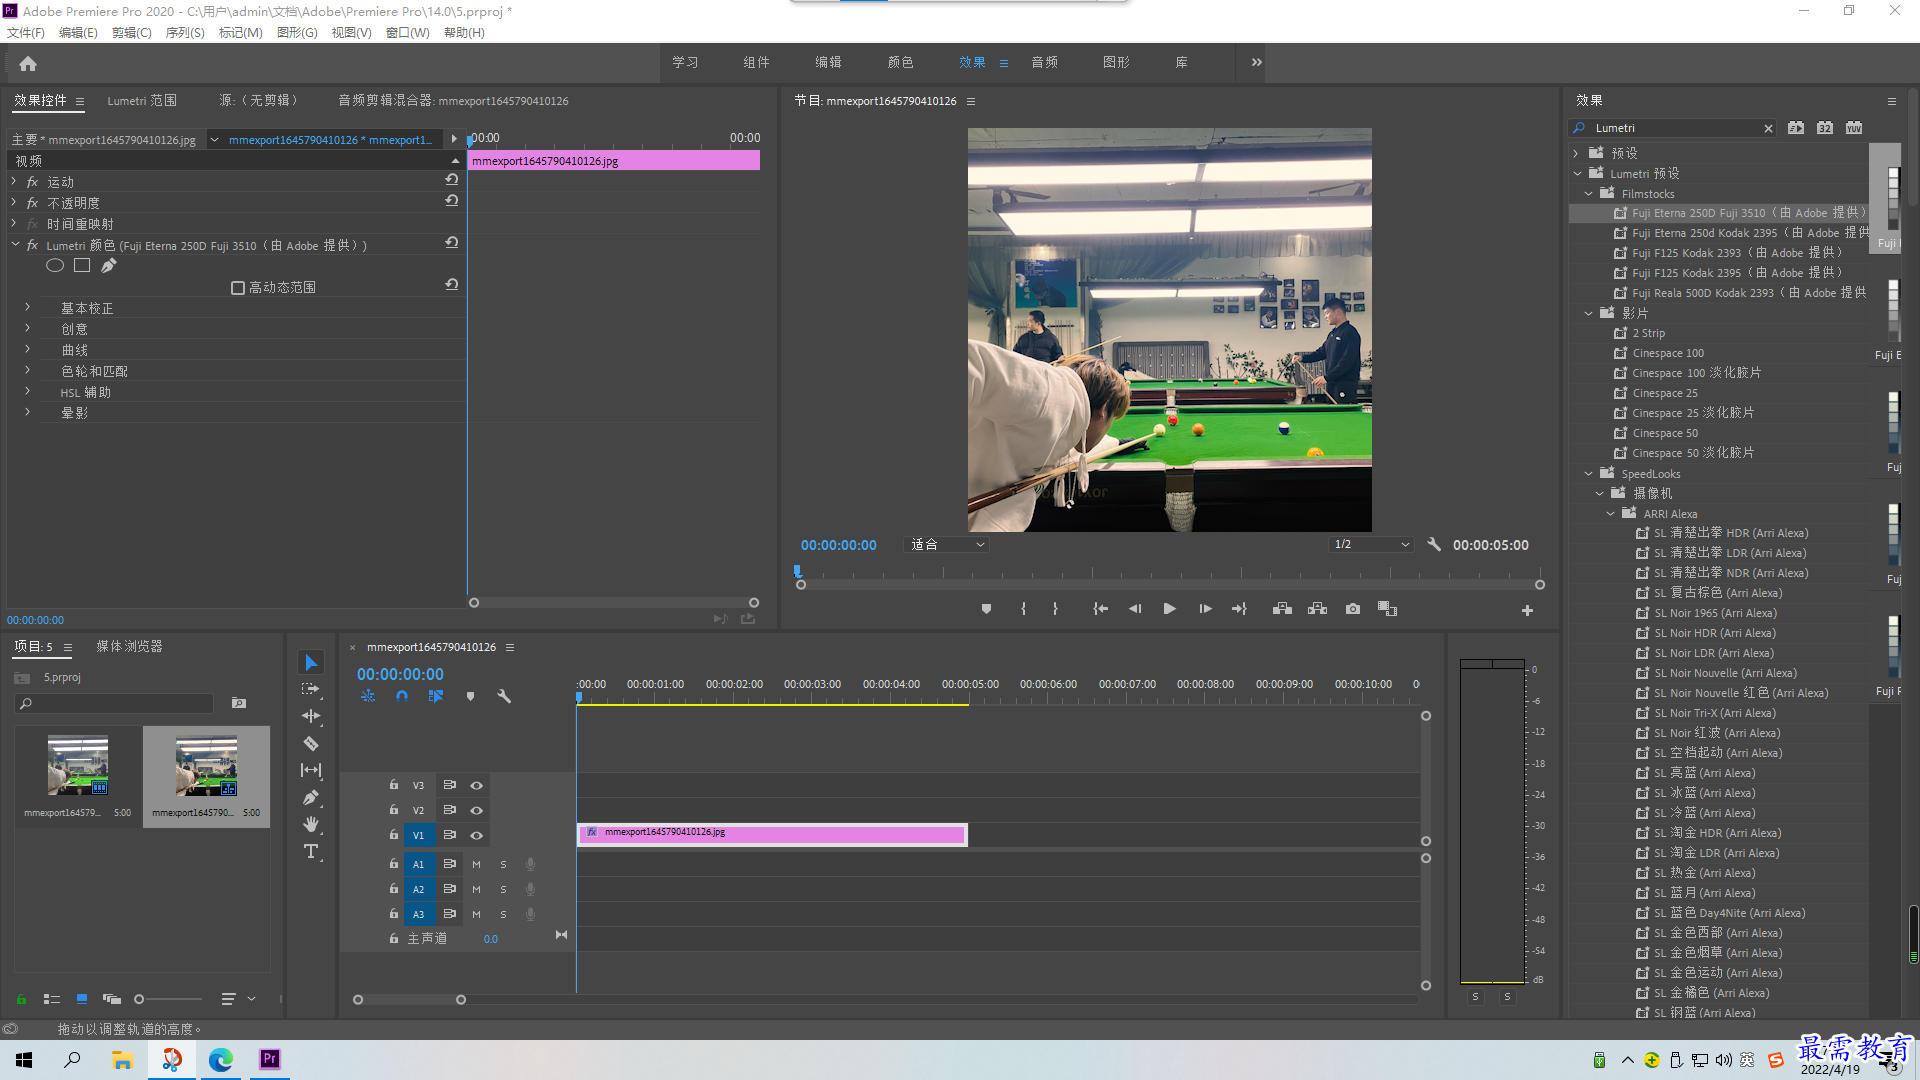The width and height of the screenshot is (1920, 1080).
Task: Mute audio track A1
Action: (476, 864)
